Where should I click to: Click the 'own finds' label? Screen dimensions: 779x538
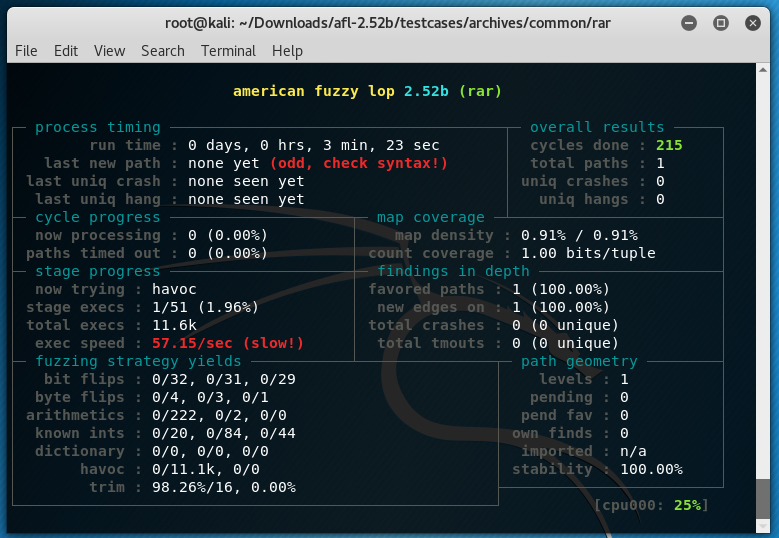coord(552,433)
